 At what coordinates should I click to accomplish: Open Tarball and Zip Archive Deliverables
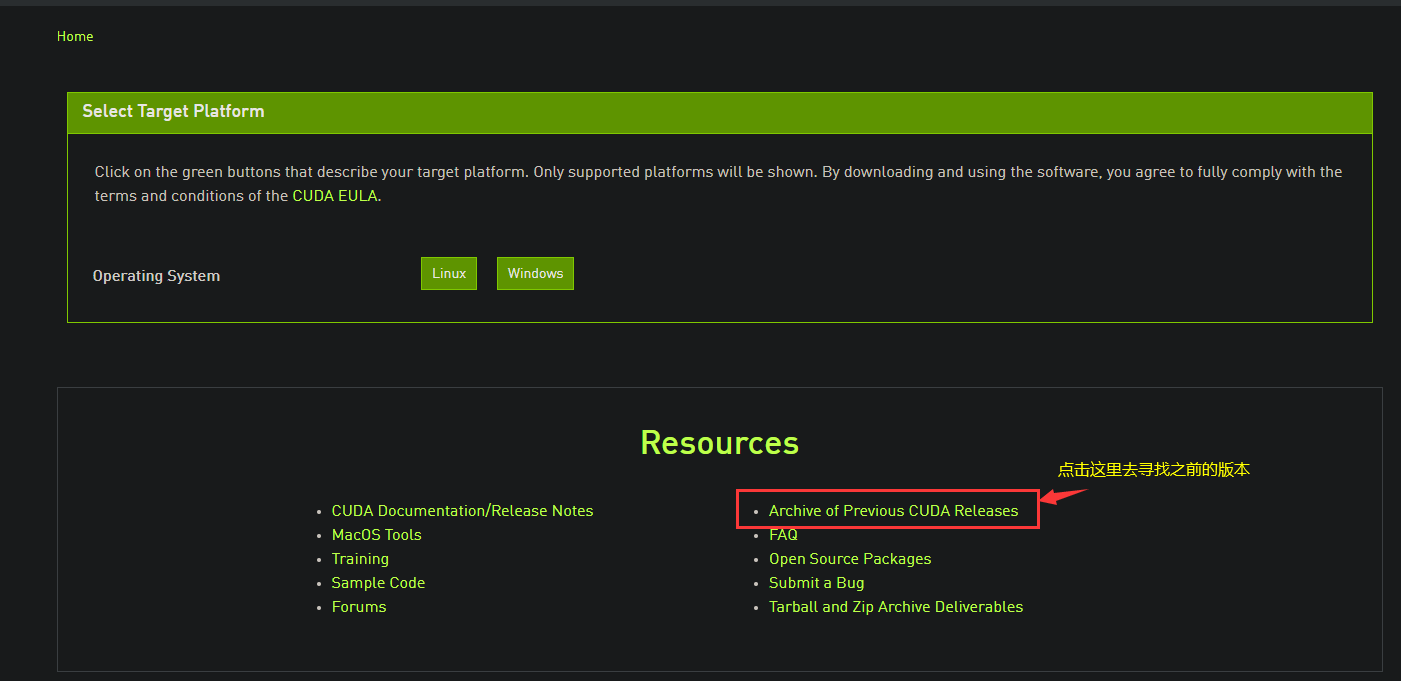896,607
